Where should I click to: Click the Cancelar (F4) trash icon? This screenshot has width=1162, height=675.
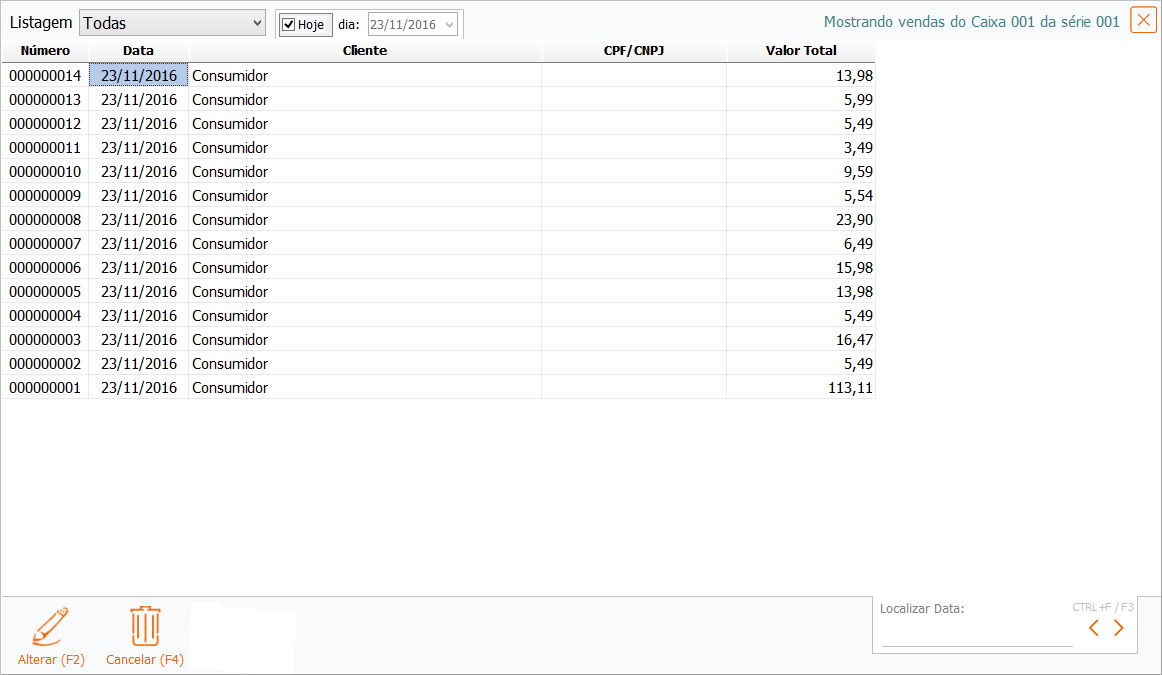145,627
